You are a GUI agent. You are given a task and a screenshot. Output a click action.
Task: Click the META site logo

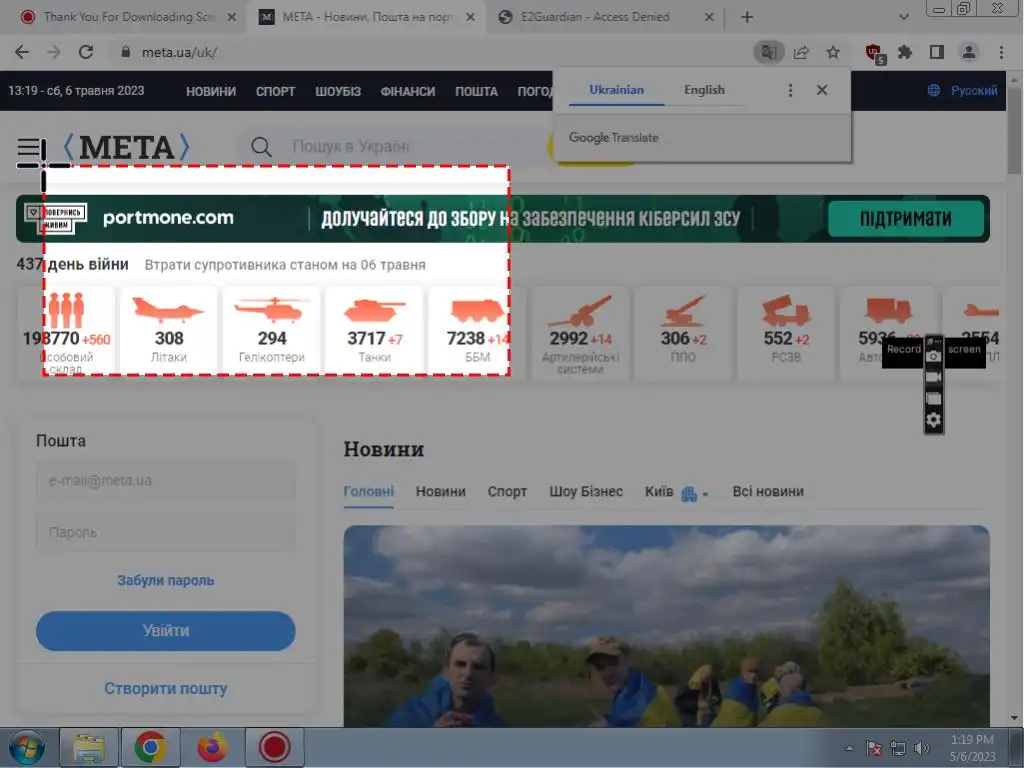click(x=125, y=147)
